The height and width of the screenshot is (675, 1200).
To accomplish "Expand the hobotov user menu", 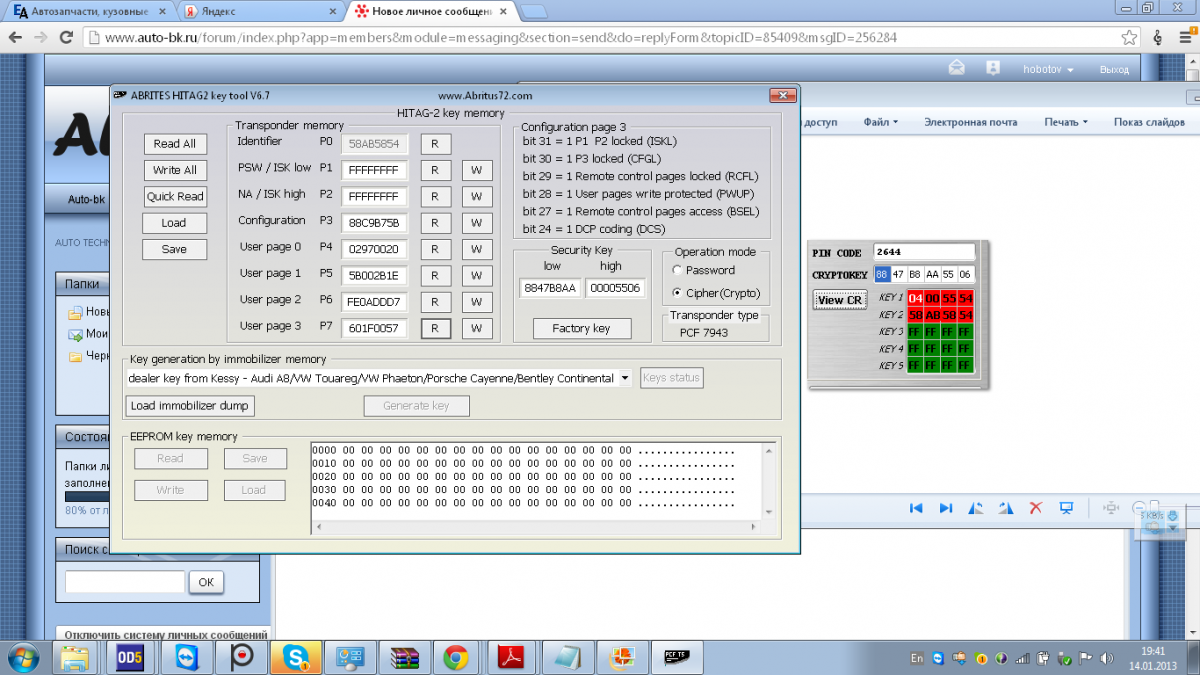I will (1048, 70).
